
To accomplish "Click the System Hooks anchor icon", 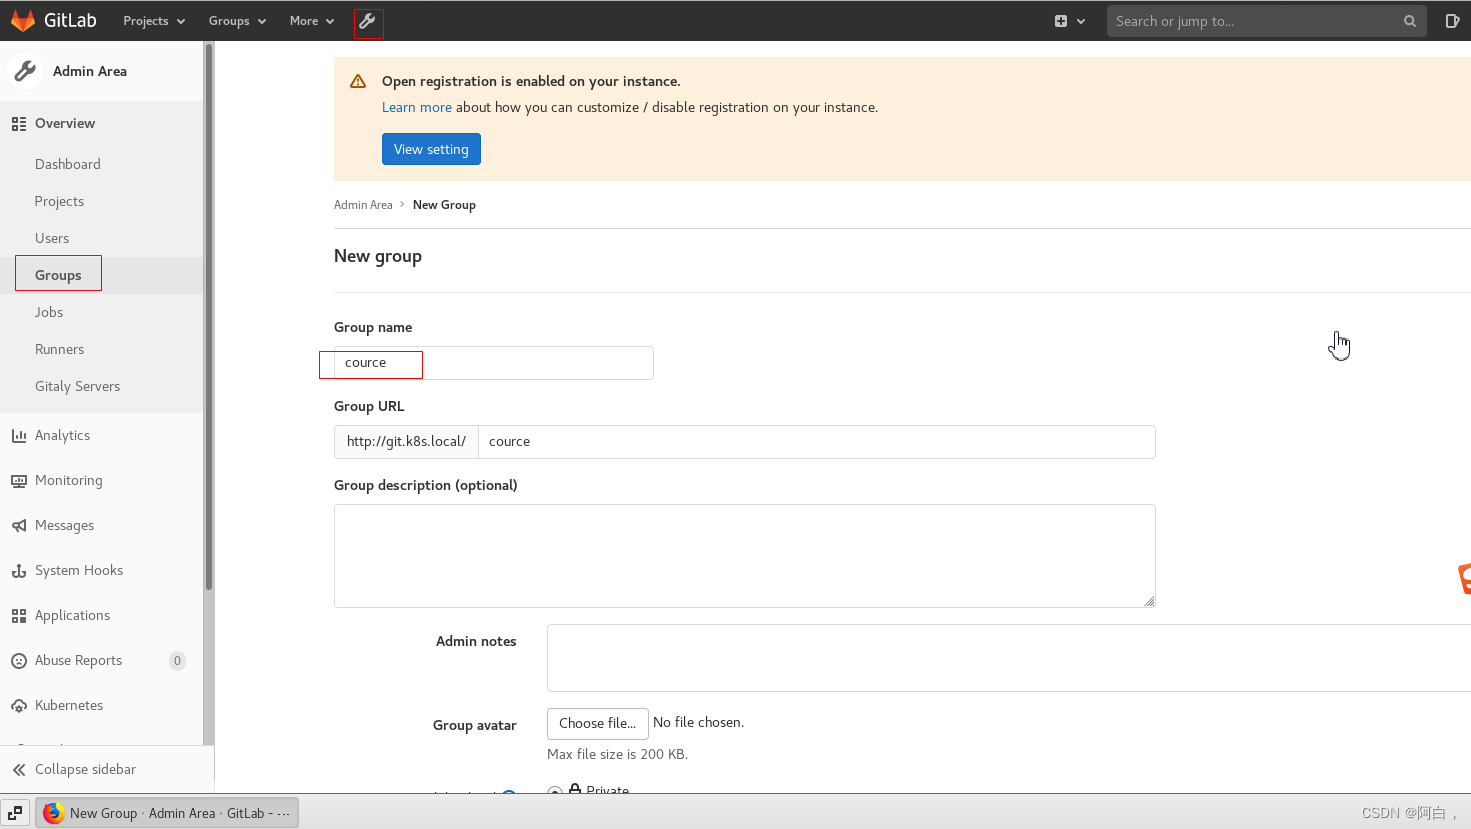I will (x=19, y=571).
